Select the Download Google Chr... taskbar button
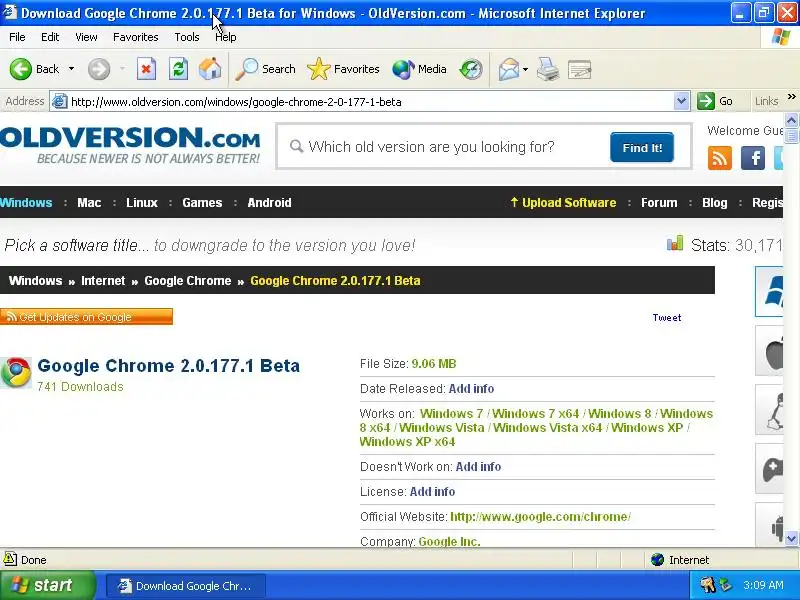Viewport: 800px width, 600px height. (186, 586)
